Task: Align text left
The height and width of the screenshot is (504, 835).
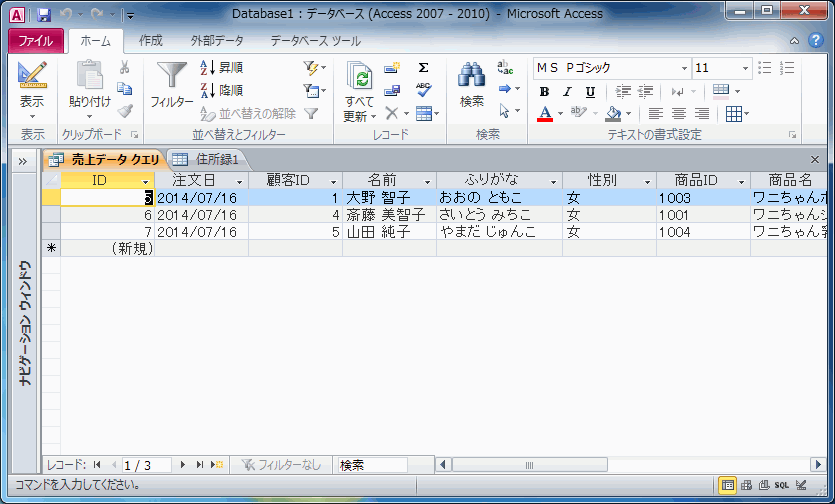Action: [x=656, y=113]
